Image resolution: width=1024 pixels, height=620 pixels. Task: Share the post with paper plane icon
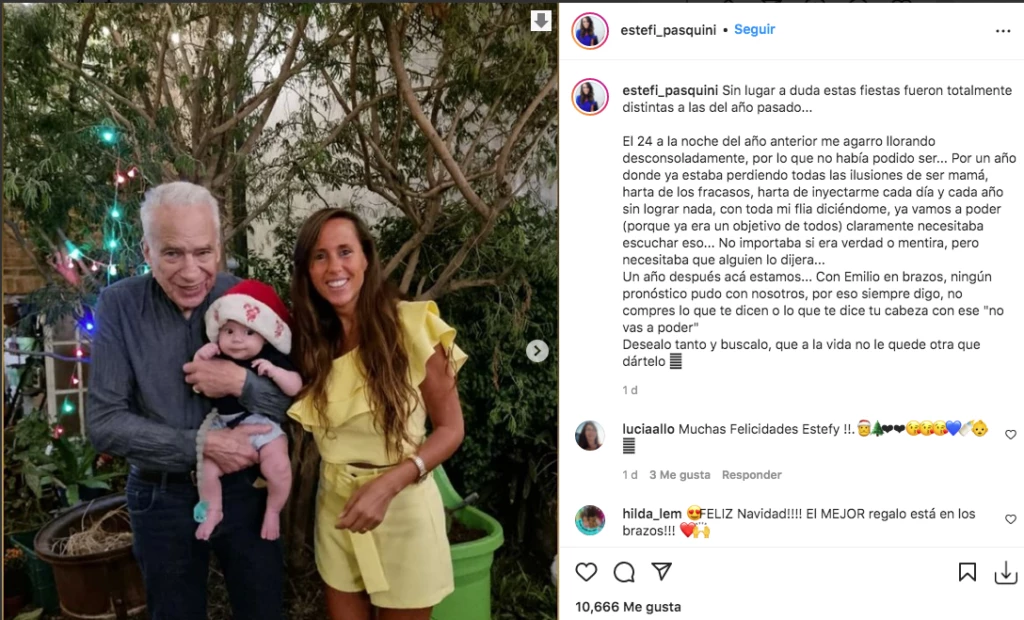662,572
